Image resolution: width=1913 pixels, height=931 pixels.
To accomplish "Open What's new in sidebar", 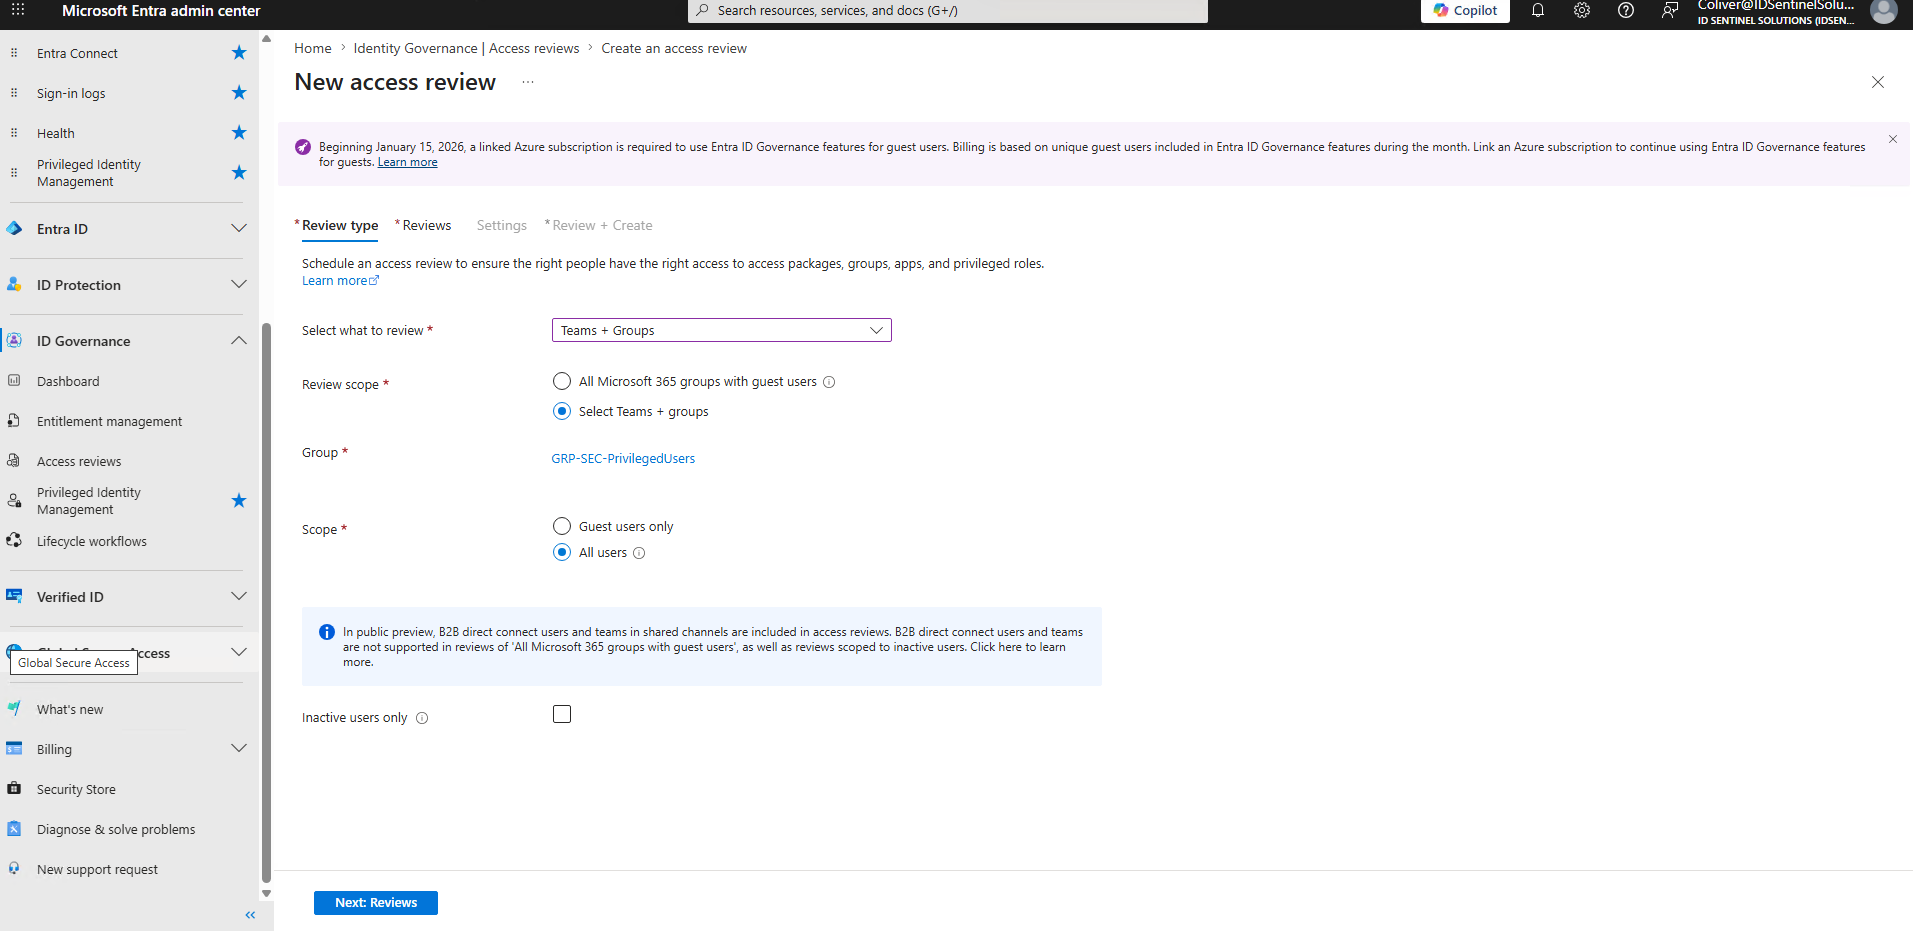I will pyautogui.click(x=70, y=710).
